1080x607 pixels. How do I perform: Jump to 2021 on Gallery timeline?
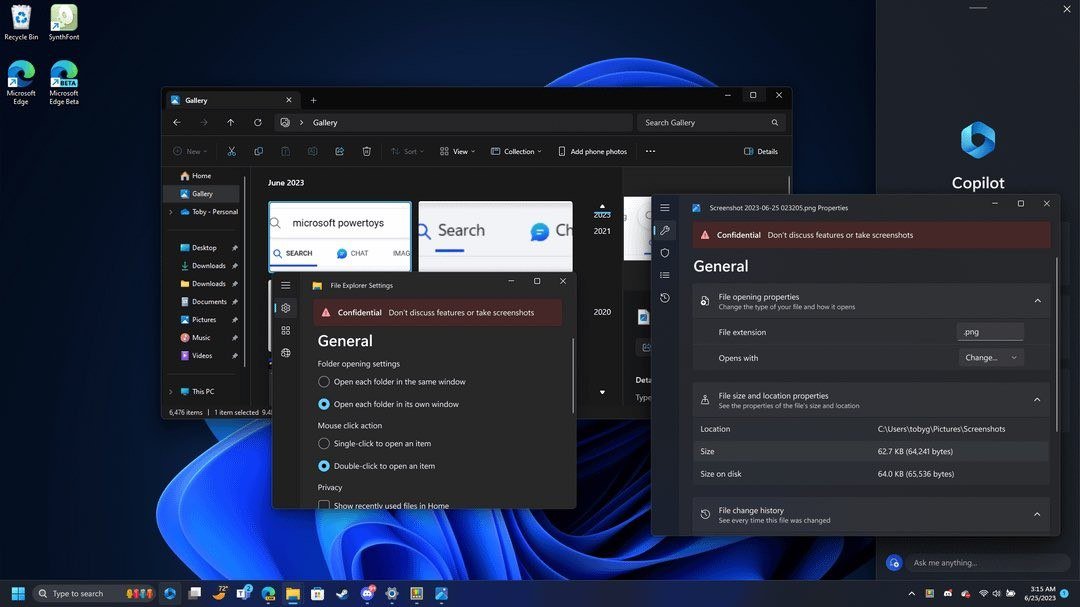click(602, 231)
